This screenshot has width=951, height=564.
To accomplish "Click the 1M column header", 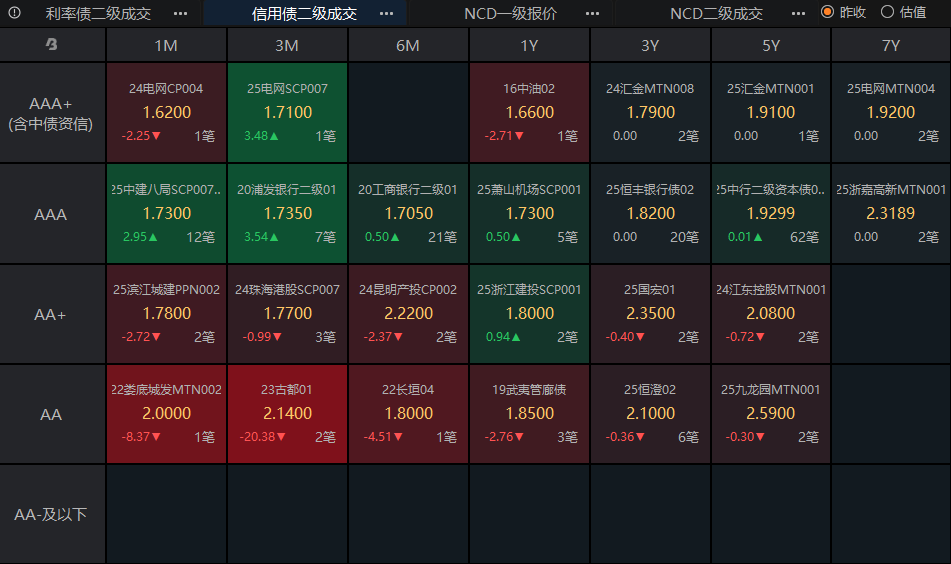I will coord(166,45).
